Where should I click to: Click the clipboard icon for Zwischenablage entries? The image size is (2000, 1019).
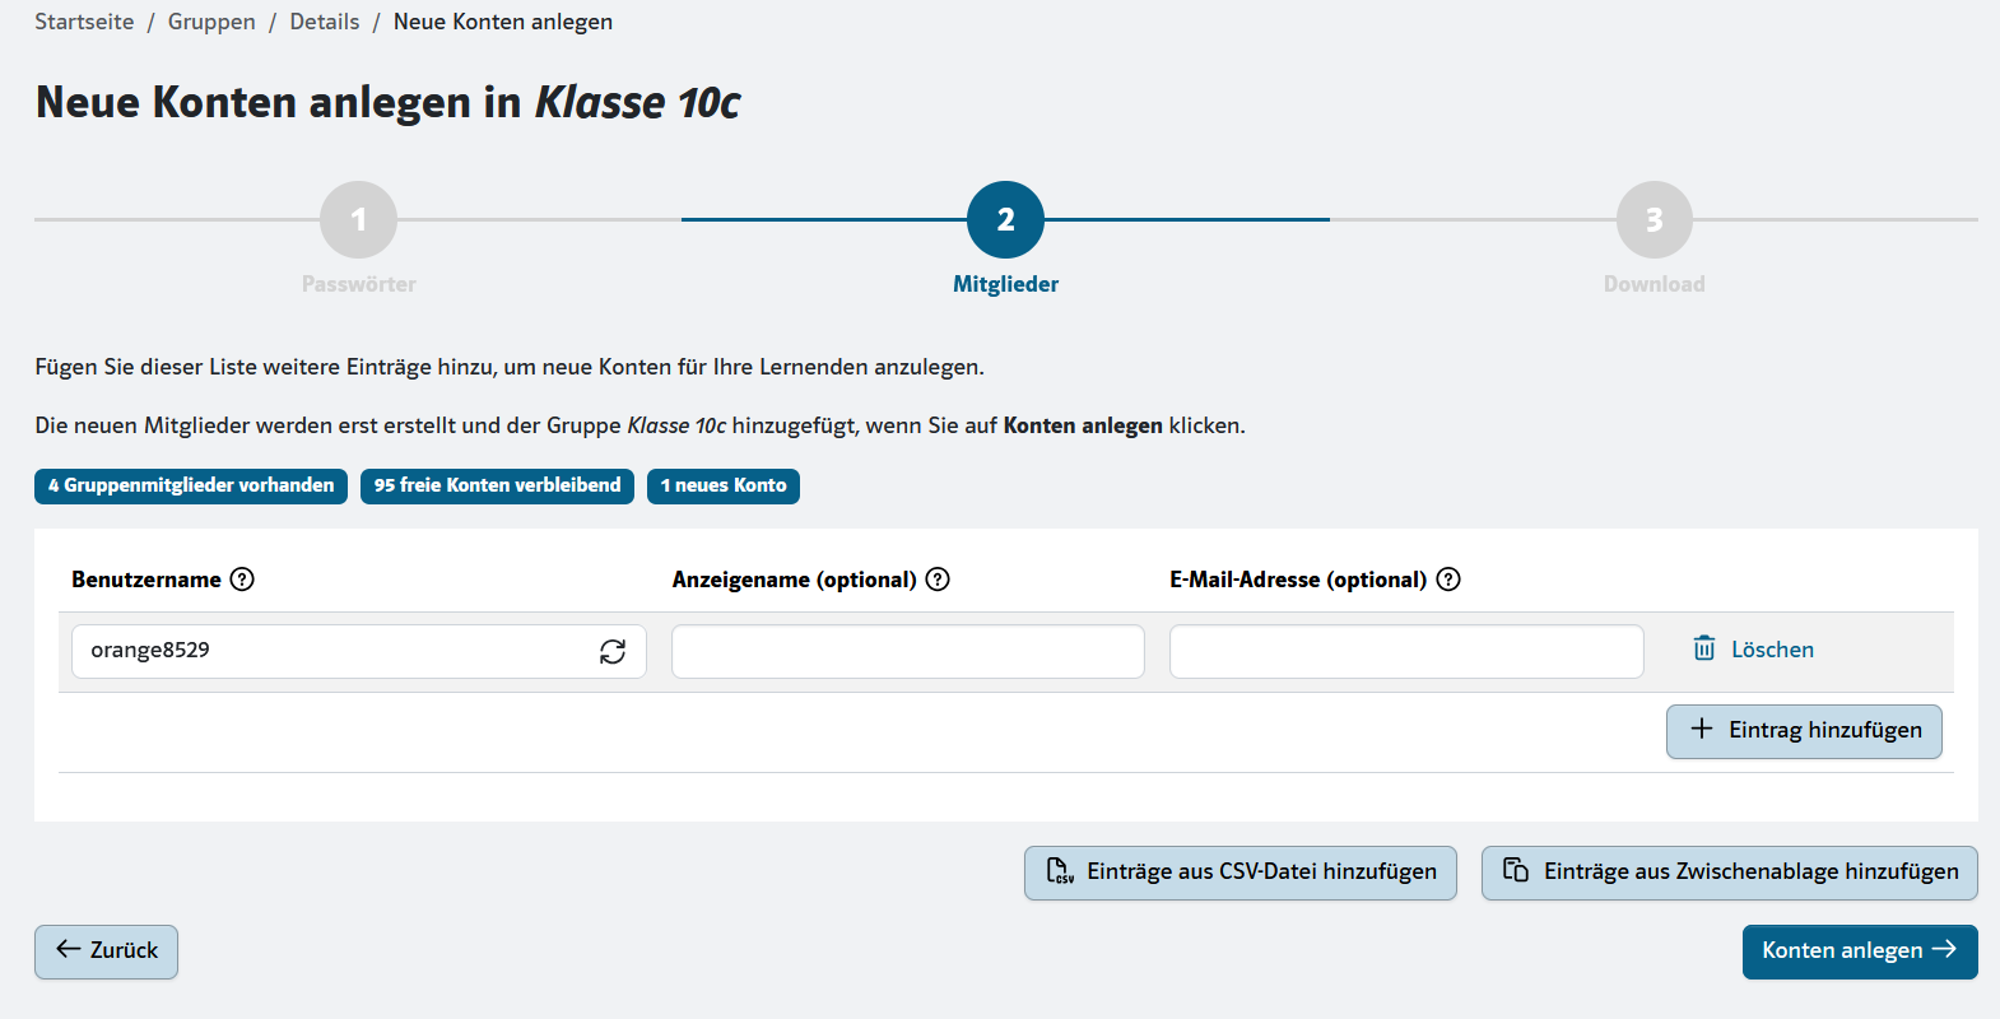[x=1516, y=870]
